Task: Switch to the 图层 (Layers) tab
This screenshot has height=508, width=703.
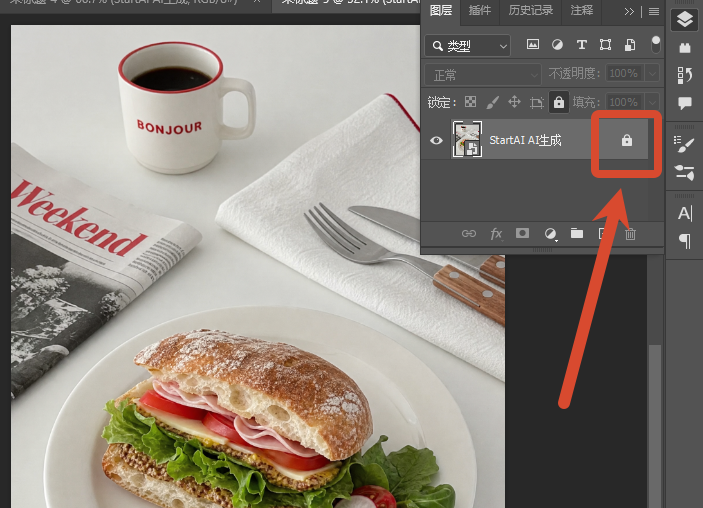Action: point(440,11)
